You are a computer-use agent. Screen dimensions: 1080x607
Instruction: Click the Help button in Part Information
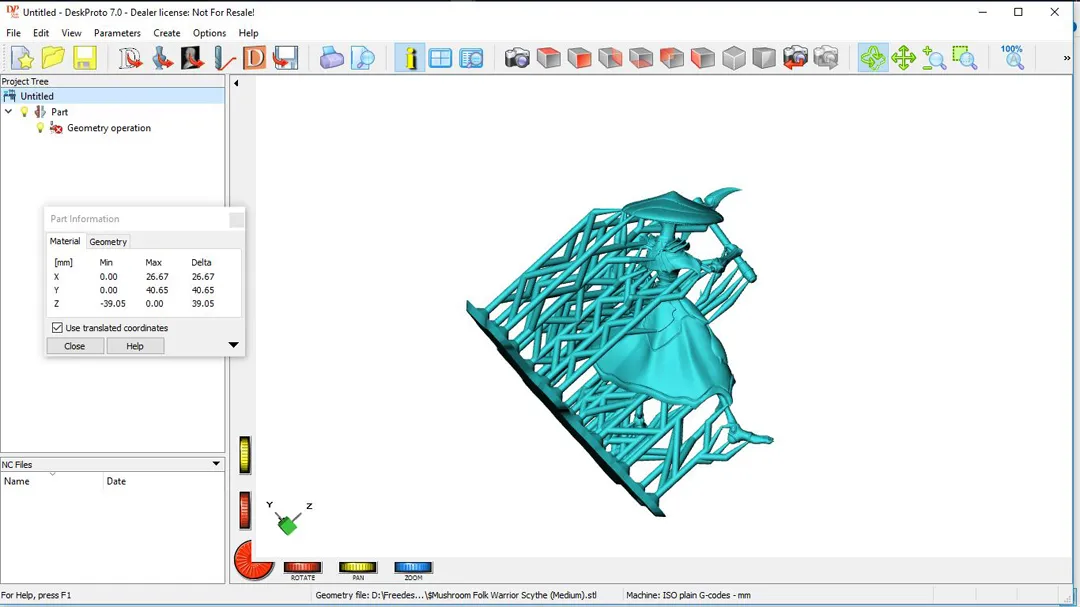135,346
